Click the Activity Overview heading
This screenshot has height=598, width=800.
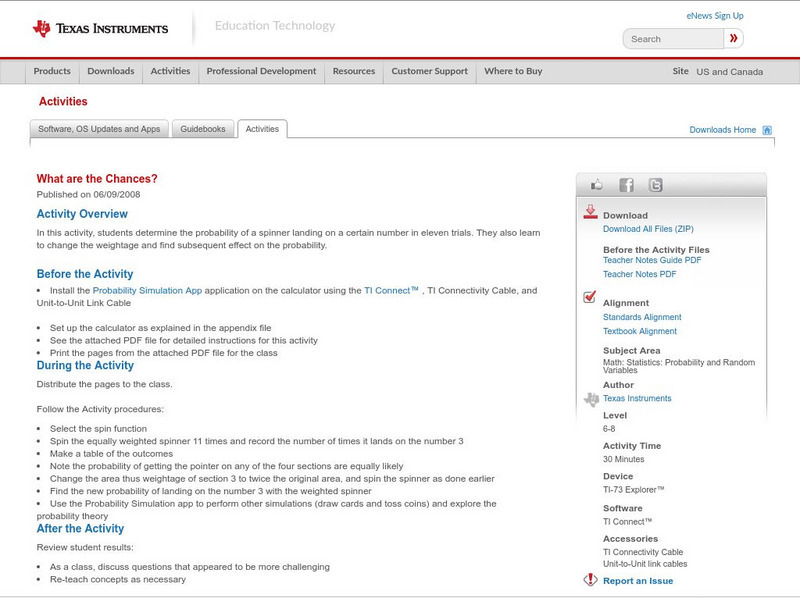tap(82, 214)
